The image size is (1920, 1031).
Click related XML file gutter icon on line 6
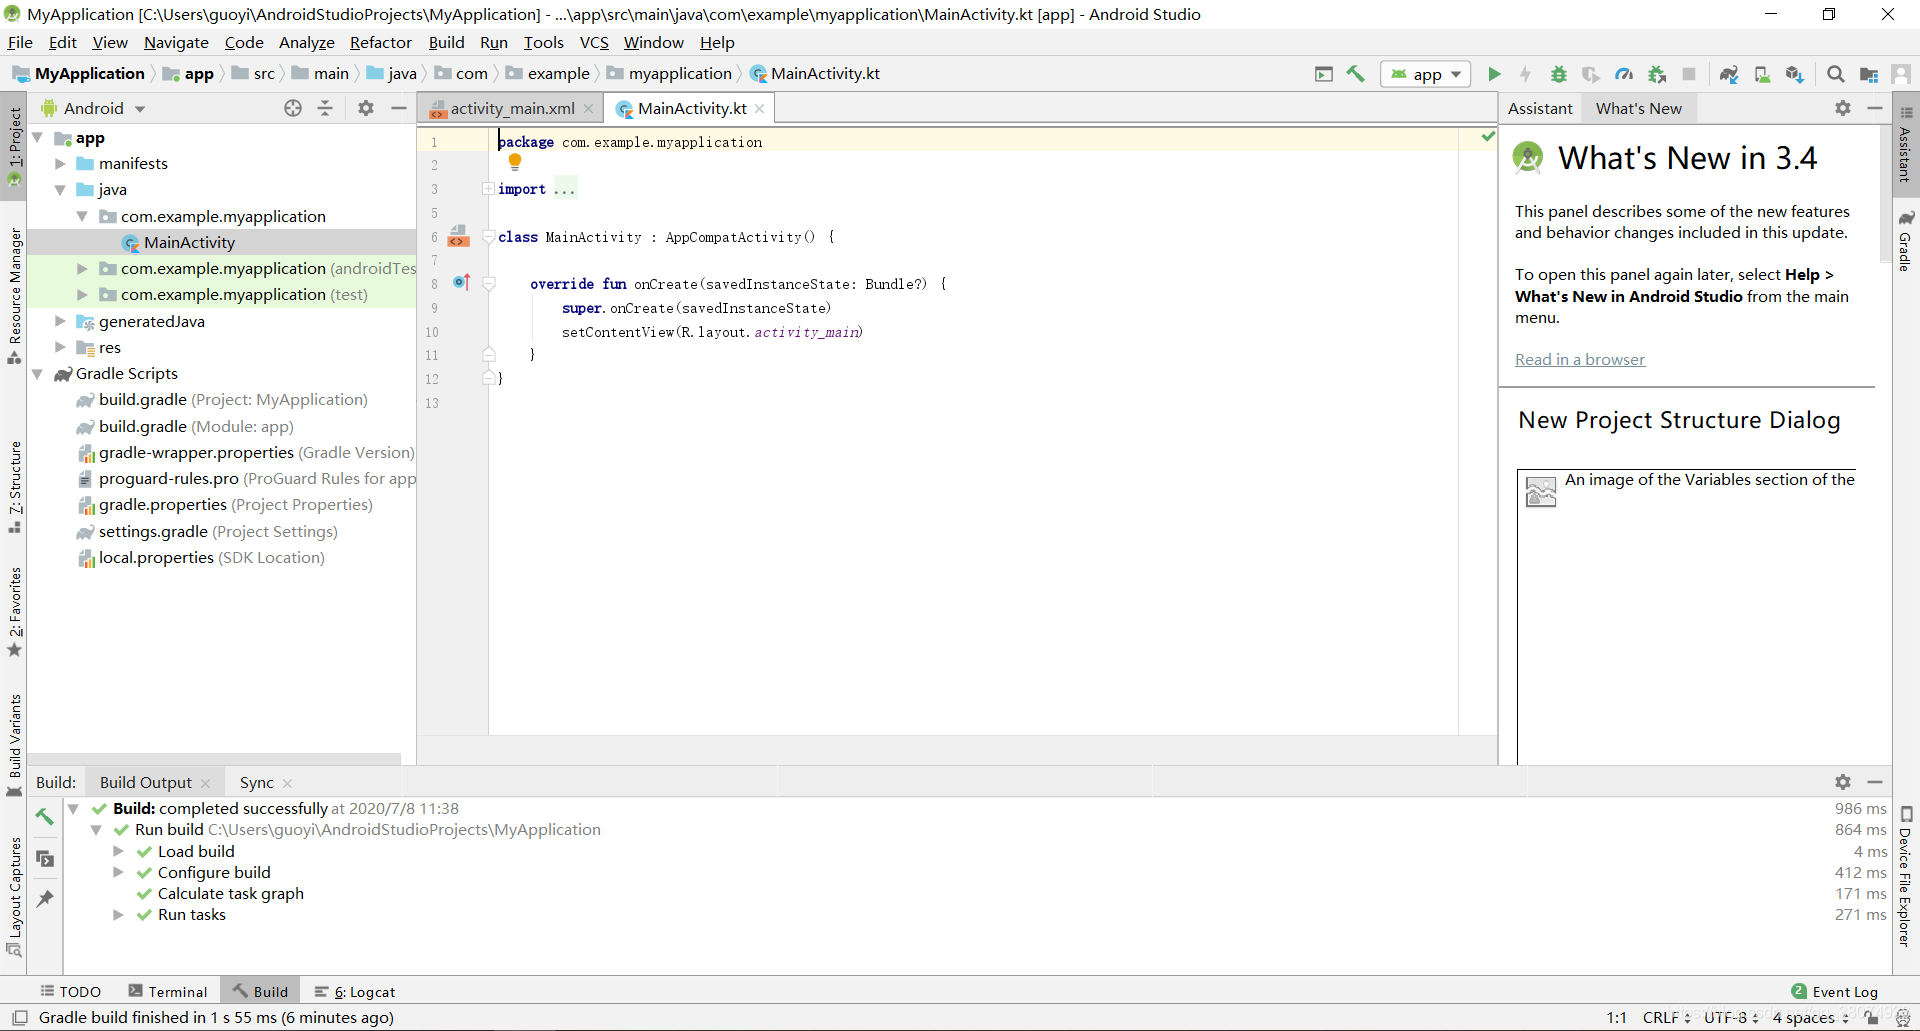pyautogui.click(x=458, y=236)
